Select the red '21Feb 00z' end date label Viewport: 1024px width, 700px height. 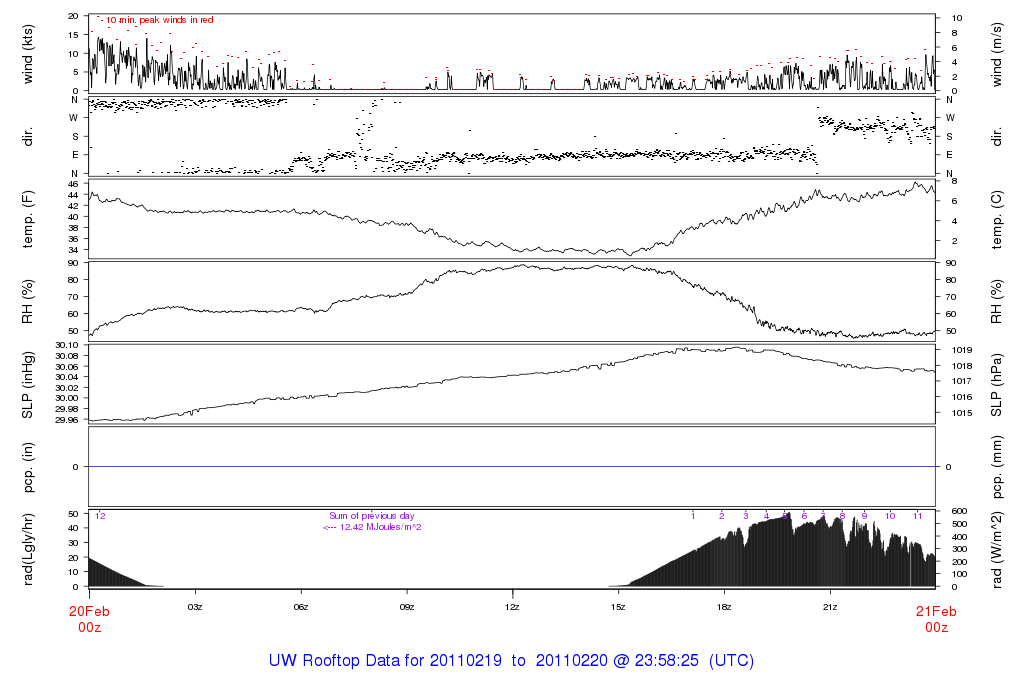pyautogui.click(x=935, y=619)
